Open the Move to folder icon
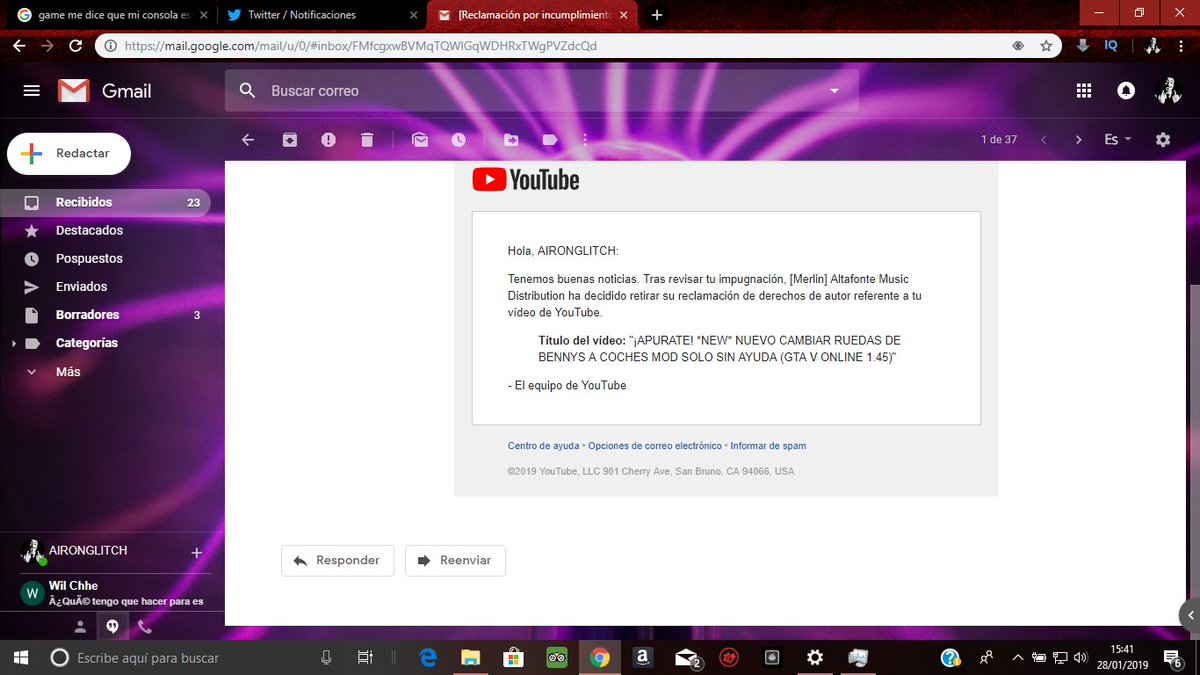1200x675 pixels. click(511, 140)
